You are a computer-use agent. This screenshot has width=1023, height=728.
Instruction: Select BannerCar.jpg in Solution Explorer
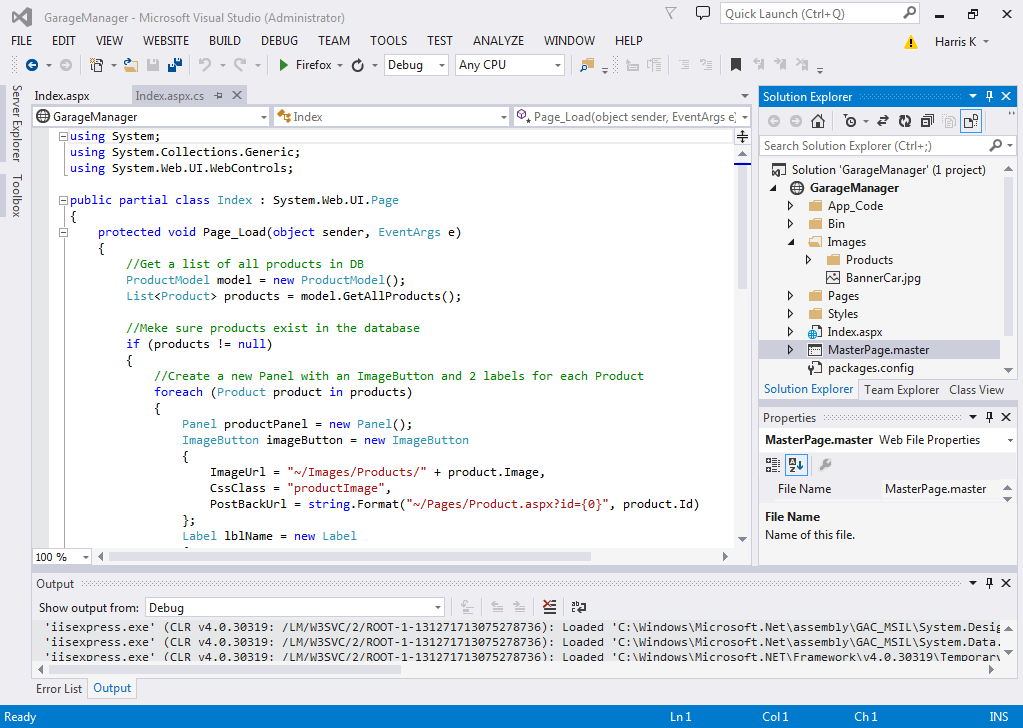click(882, 278)
